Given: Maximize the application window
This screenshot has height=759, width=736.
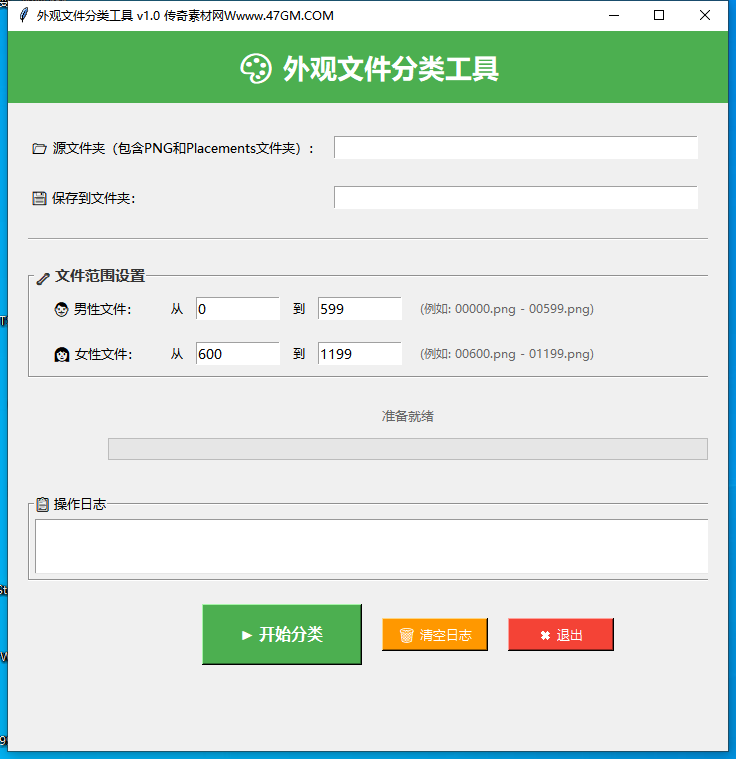Looking at the screenshot, I should click(x=659, y=16).
